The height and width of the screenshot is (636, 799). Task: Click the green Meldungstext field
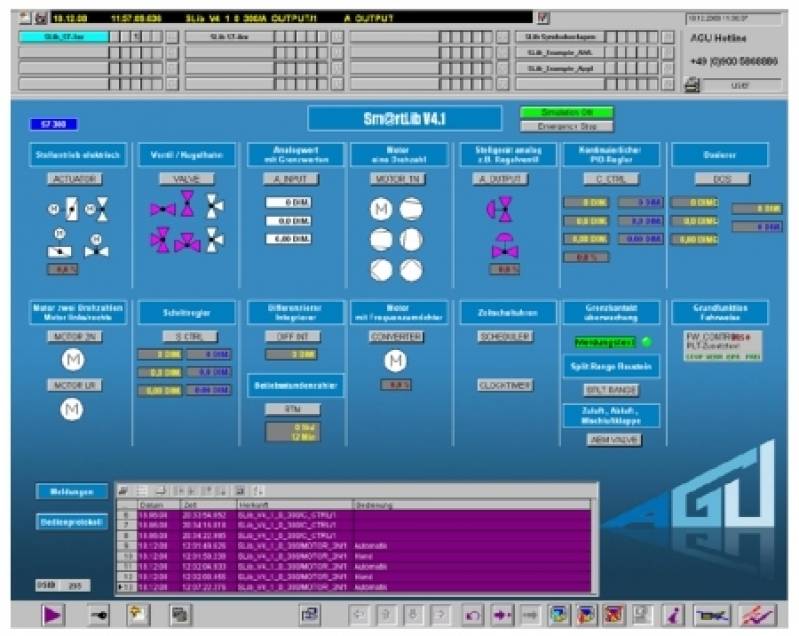[x=605, y=342]
